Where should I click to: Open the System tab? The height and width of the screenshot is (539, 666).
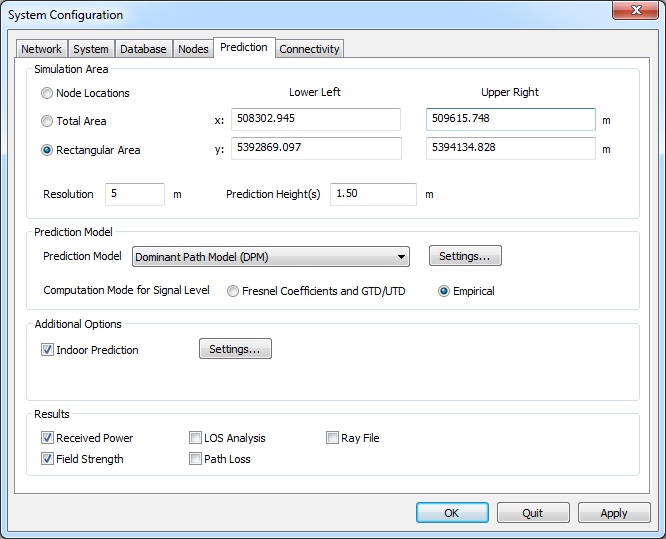91,49
